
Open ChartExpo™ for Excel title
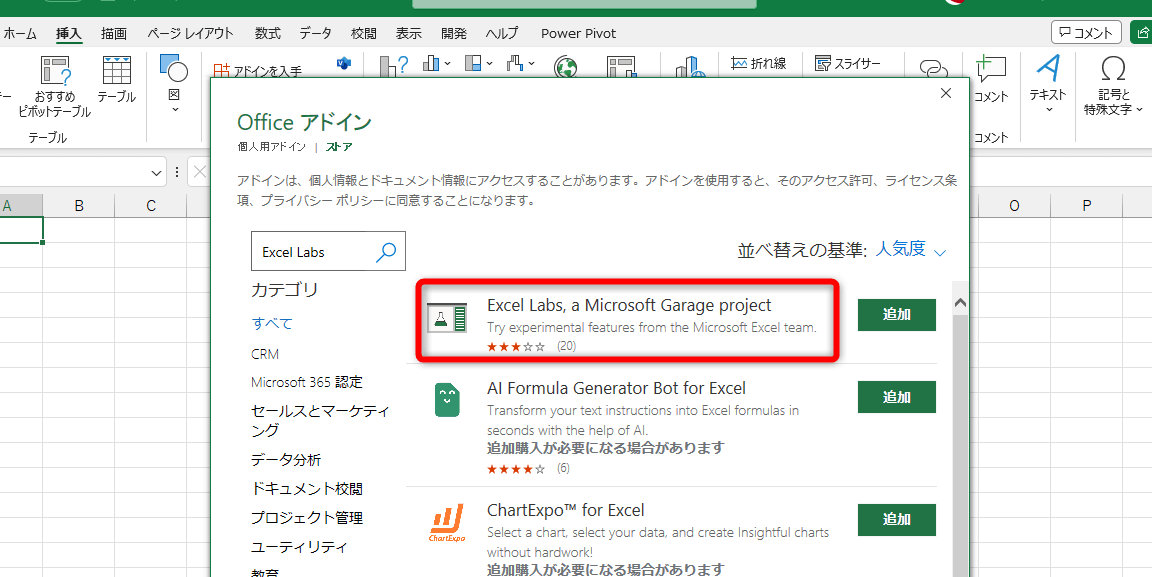click(565, 510)
